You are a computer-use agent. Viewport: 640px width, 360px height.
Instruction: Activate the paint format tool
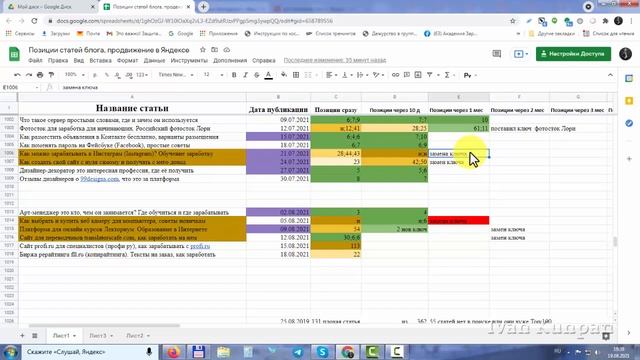(51, 75)
